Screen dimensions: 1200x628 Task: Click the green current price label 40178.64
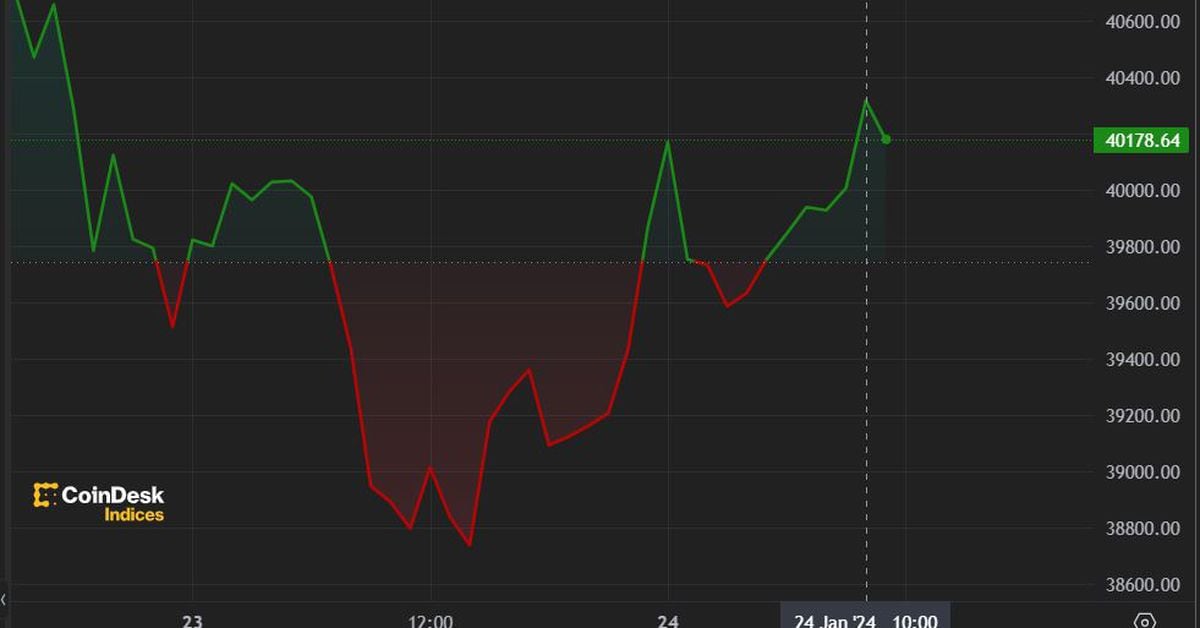1143,140
